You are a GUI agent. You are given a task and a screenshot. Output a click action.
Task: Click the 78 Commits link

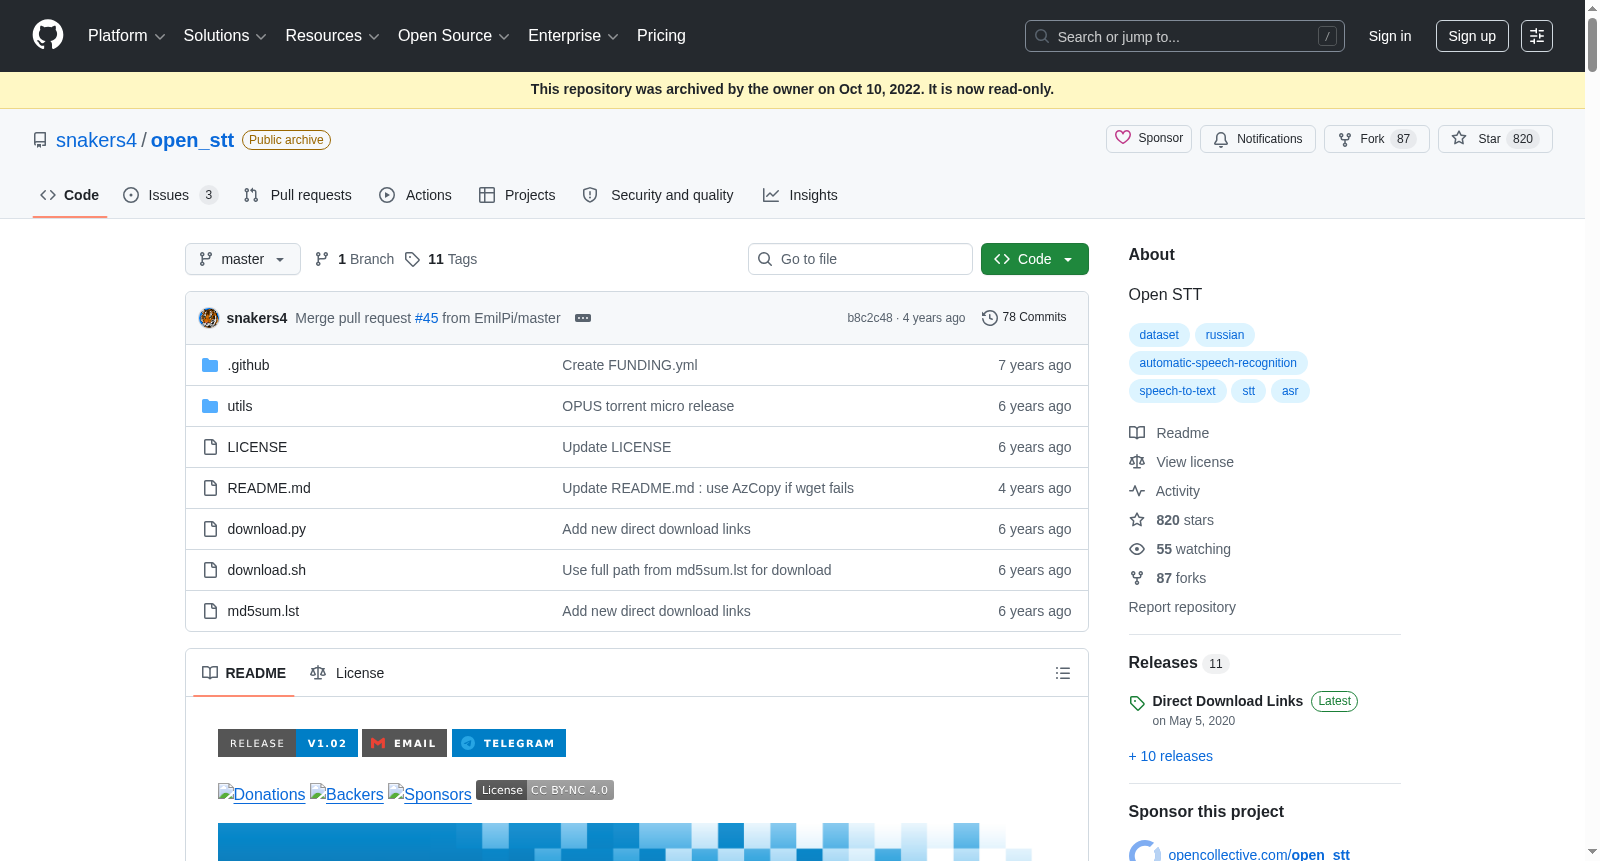click(x=1024, y=318)
